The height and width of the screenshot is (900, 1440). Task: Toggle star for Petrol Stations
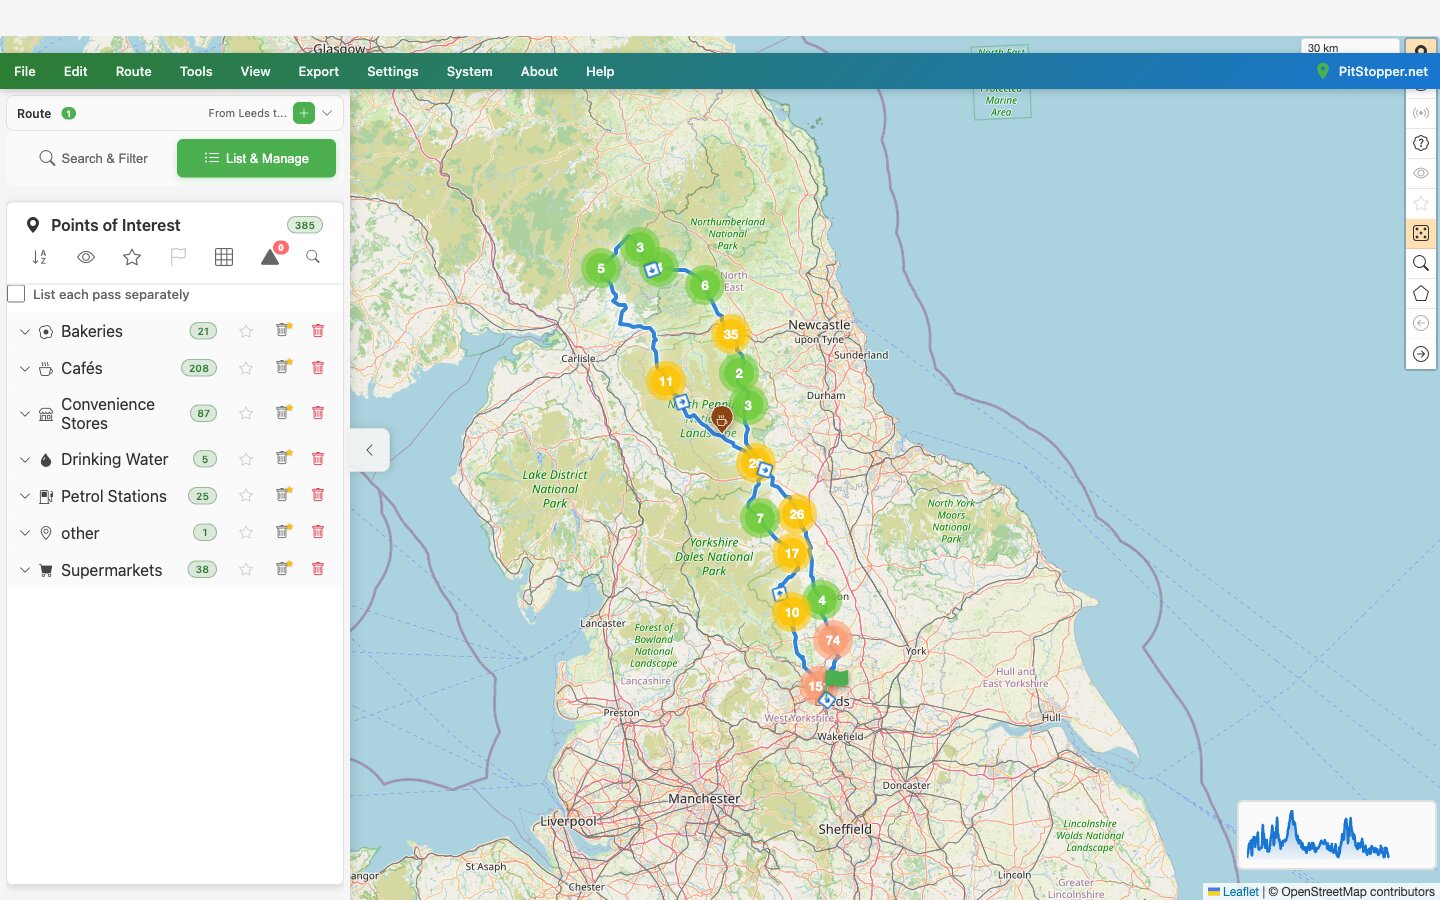[x=246, y=496]
